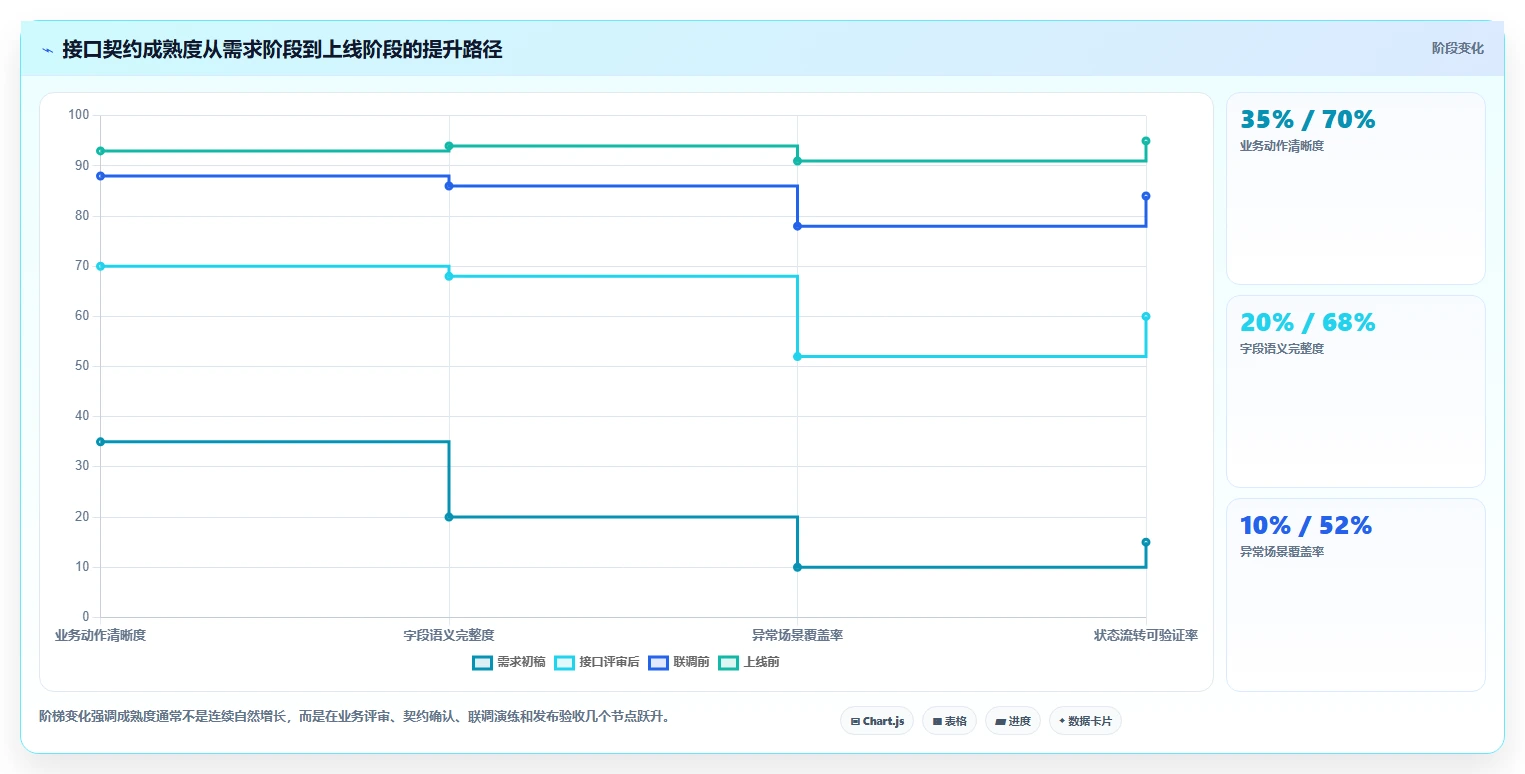Image resolution: width=1525 pixels, height=774 pixels.
Task: Select the 接口评审后 point at 业务动作清晰度 (70)
Action: click(x=100, y=266)
